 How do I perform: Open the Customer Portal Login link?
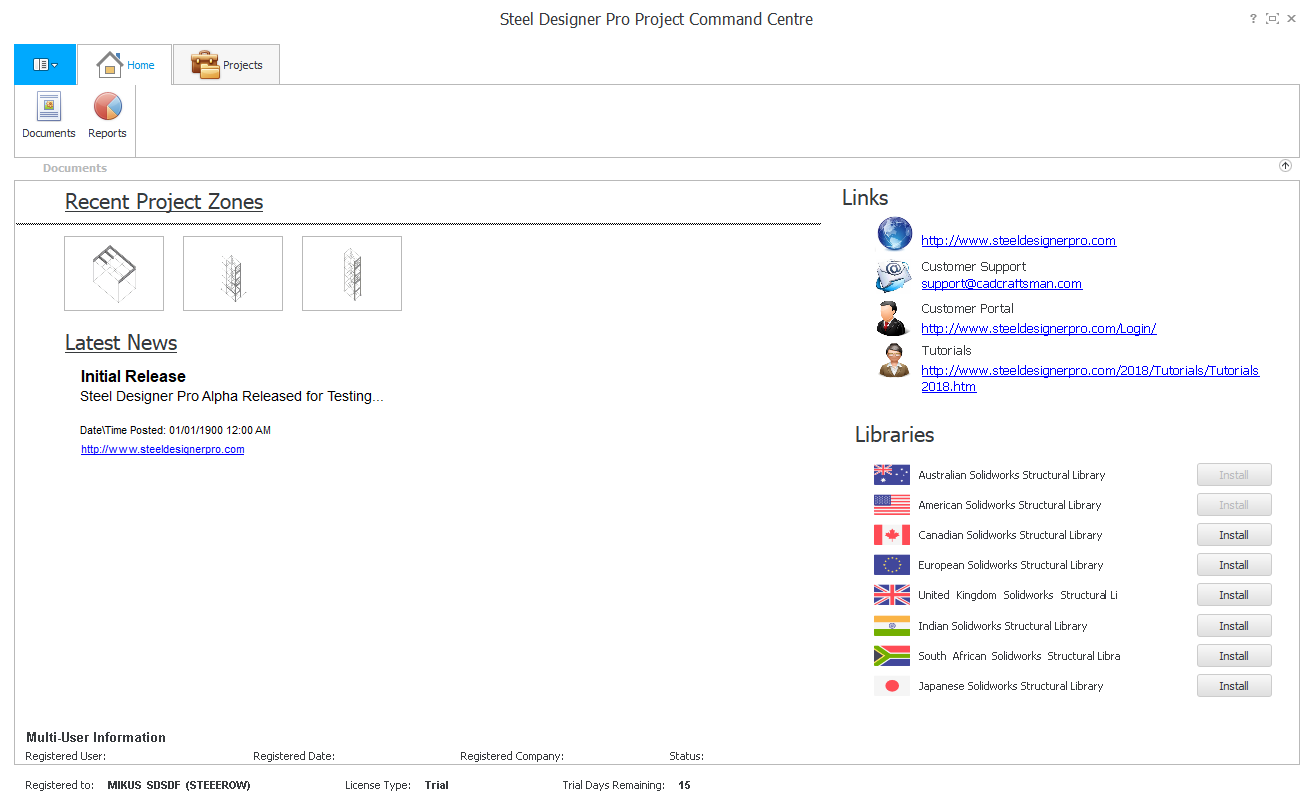click(1038, 329)
